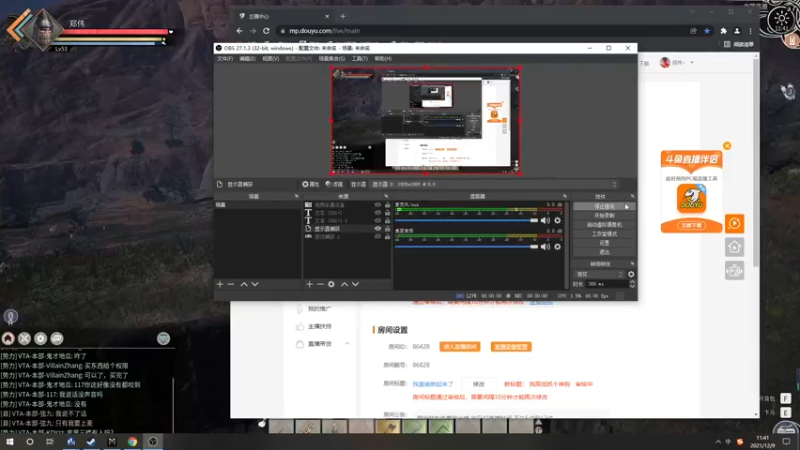Image resolution: width=800 pixels, height=450 pixels.
Task: Toggle visibility of 游戏捕获 2 source
Action: point(378,236)
